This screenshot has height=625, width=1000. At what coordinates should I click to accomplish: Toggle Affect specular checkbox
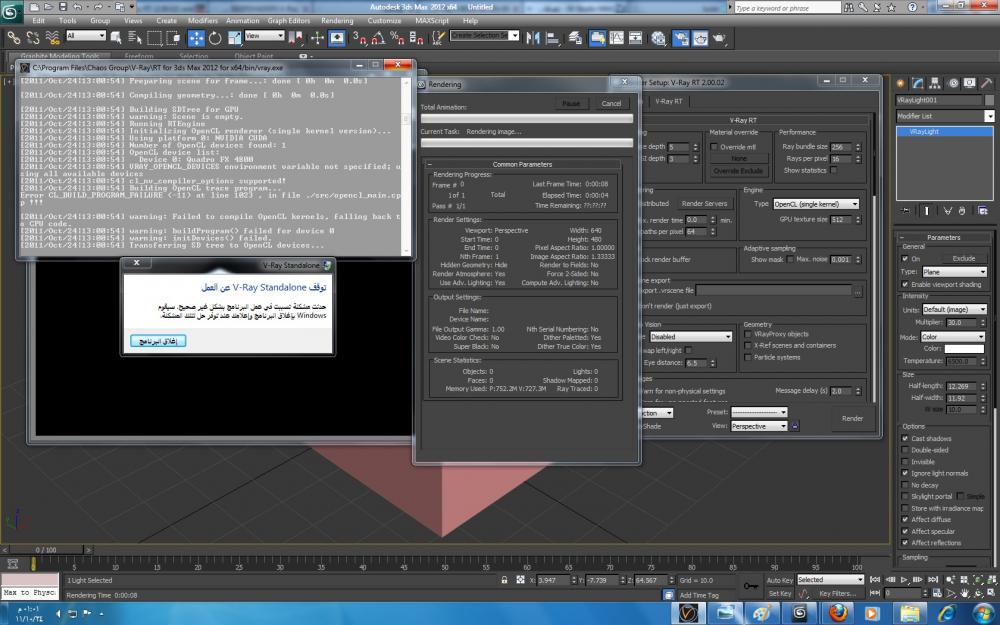click(x=905, y=531)
